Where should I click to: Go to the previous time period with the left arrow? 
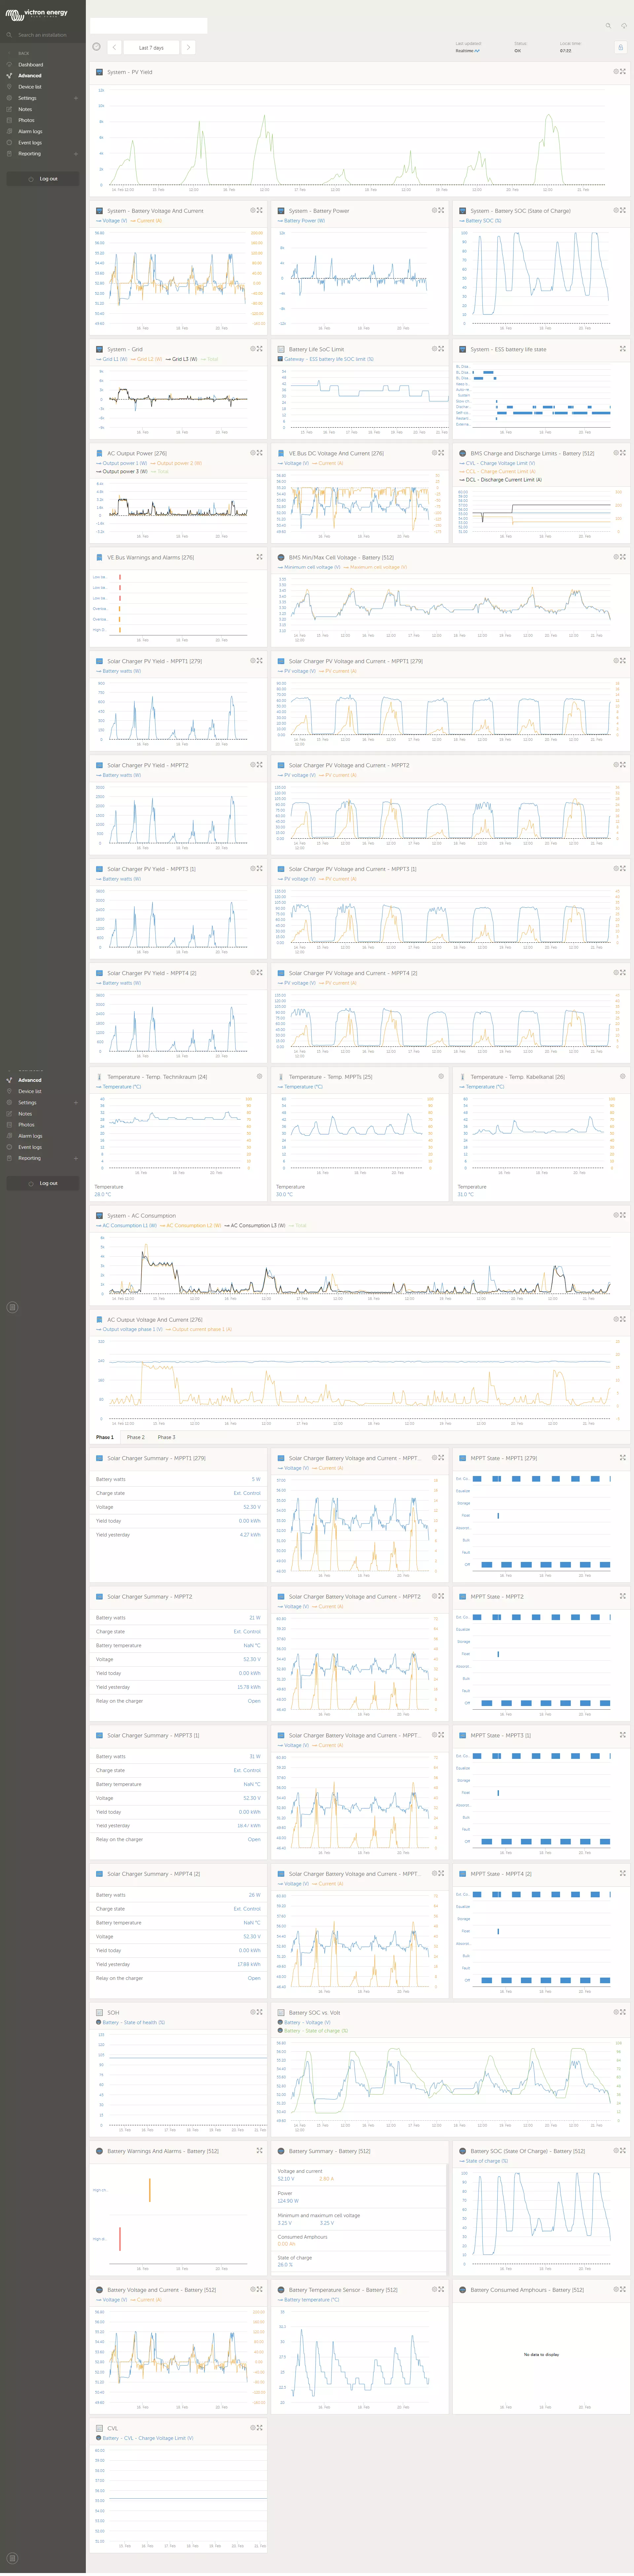tap(114, 47)
